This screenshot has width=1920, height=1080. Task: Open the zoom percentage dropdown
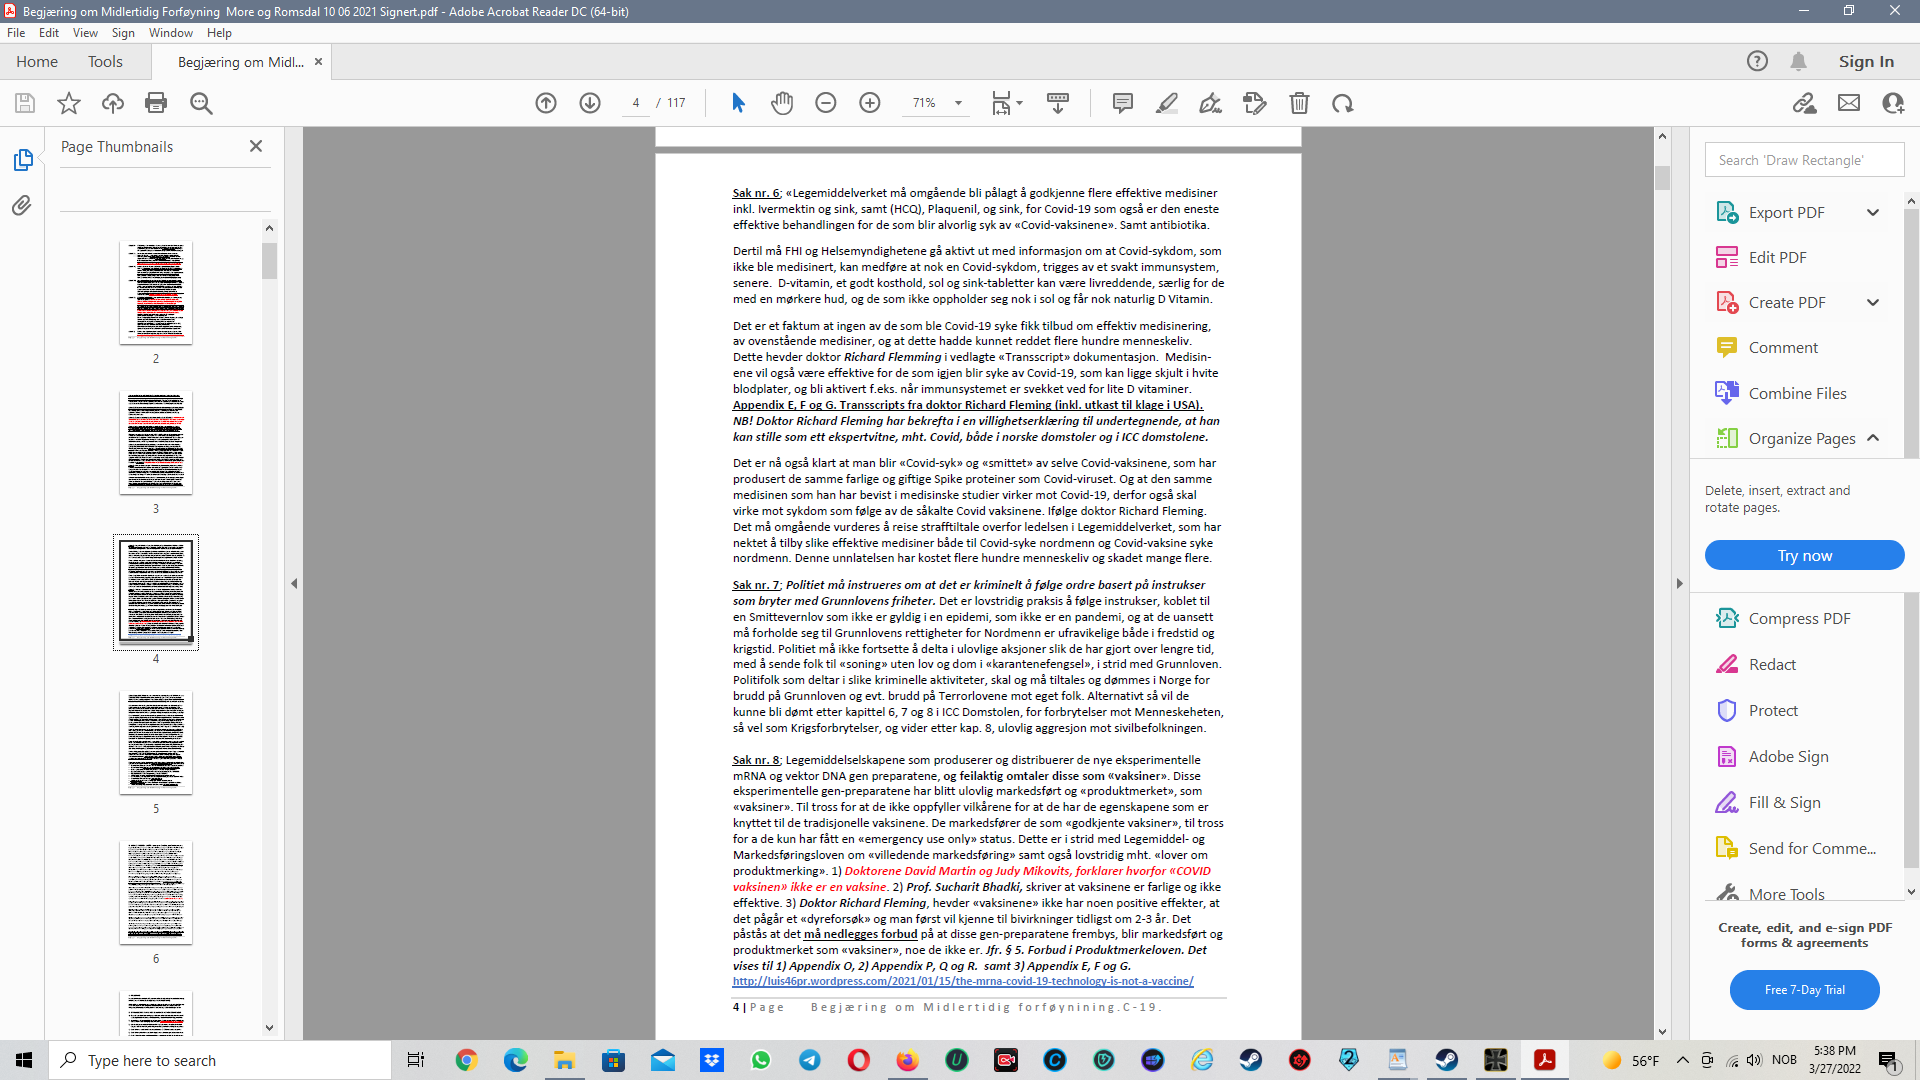tap(958, 103)
